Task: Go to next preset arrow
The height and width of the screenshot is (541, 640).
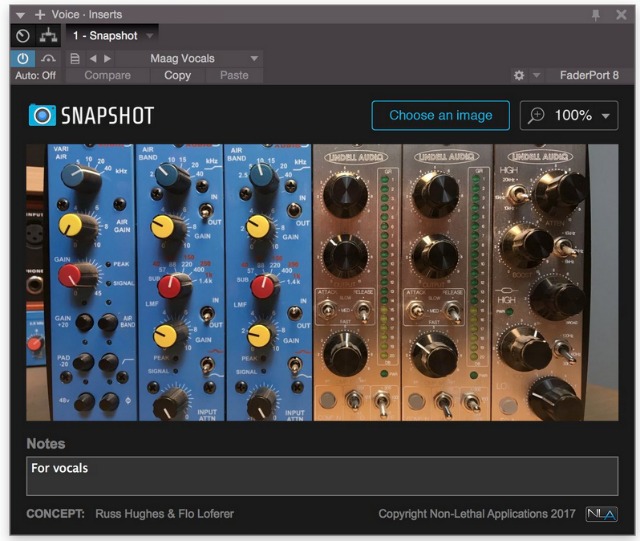Action: click(x=107, y=59)
